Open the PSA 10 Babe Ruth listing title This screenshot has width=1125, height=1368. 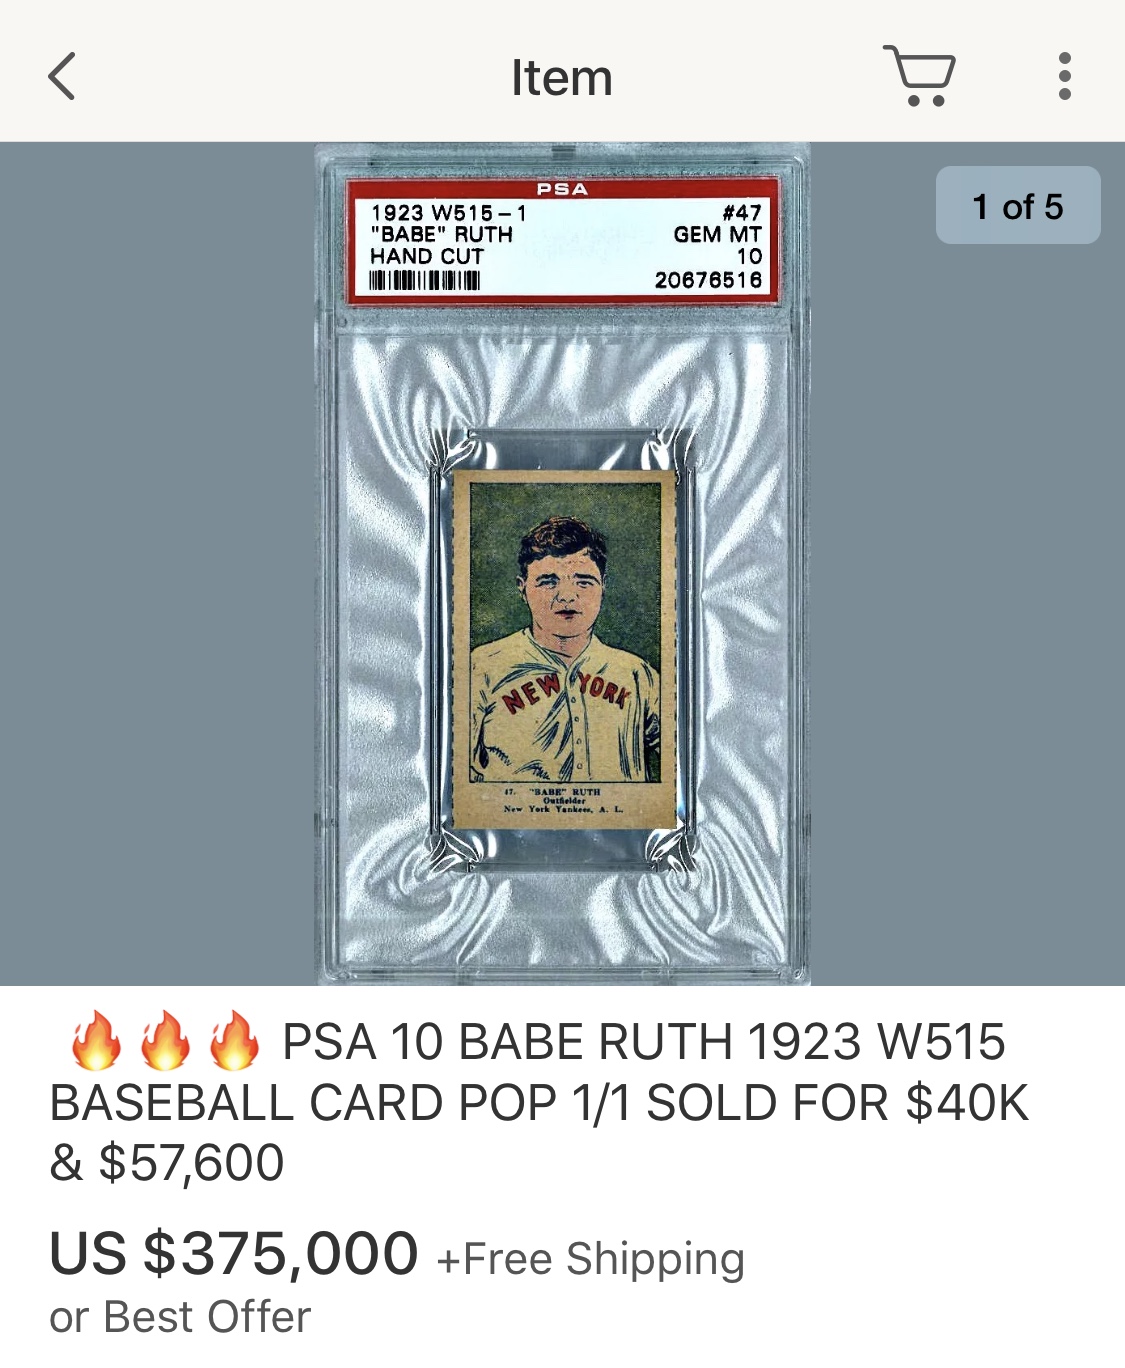click(x=540, y=1101)
